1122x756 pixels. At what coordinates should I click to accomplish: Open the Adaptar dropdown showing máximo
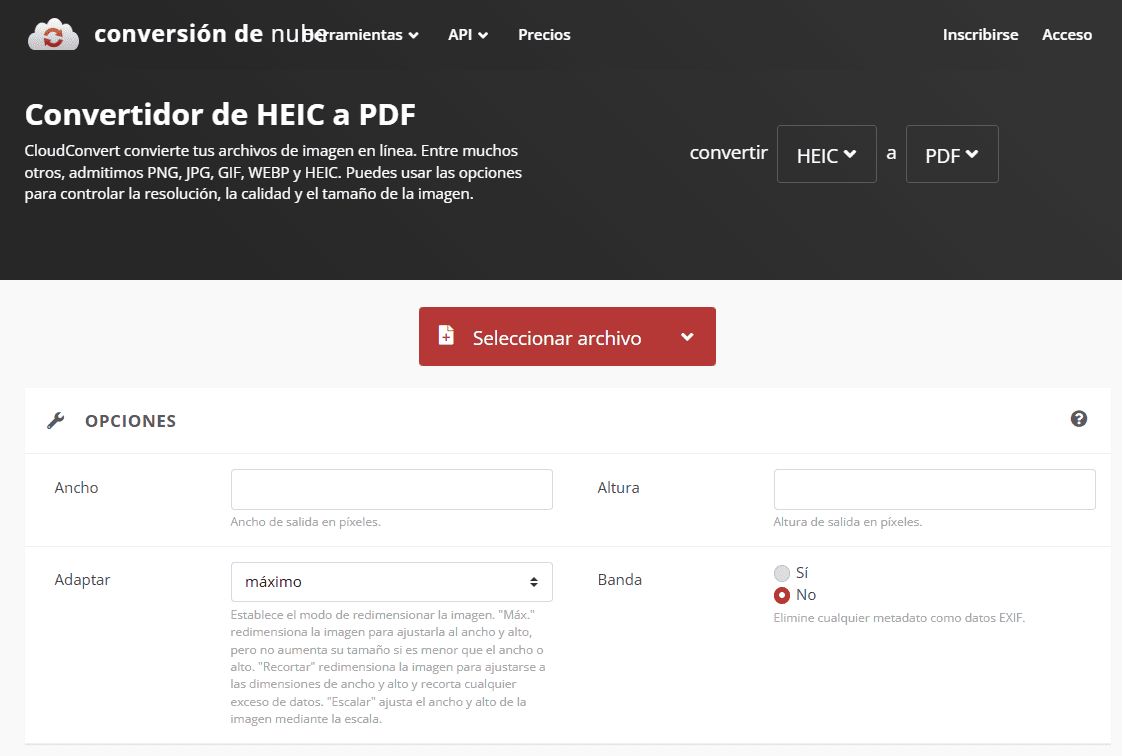pyautogui.click(x=391, y=581)
